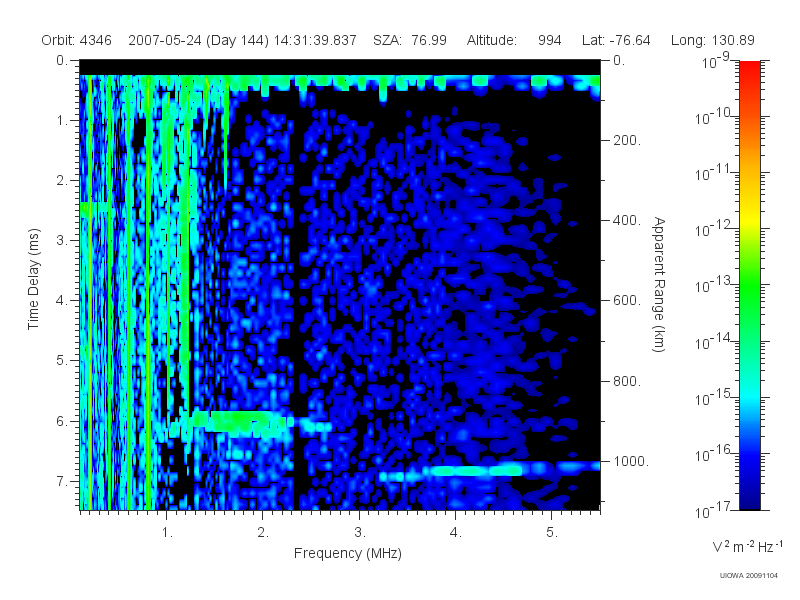This screenshot has height=600, width=800.
Task: Click the 4. frequency tick label
Action: pos(456,532)
